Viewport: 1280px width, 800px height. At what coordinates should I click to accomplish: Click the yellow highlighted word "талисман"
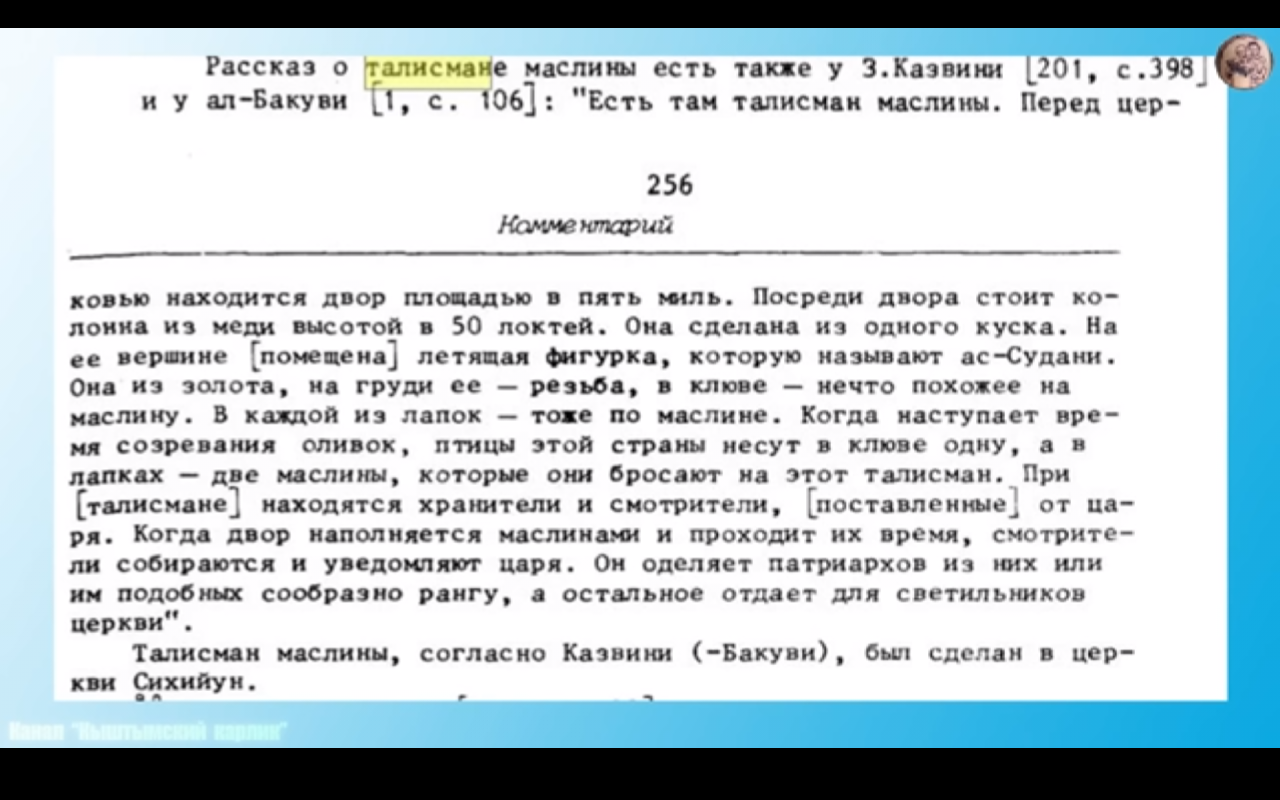430,68
